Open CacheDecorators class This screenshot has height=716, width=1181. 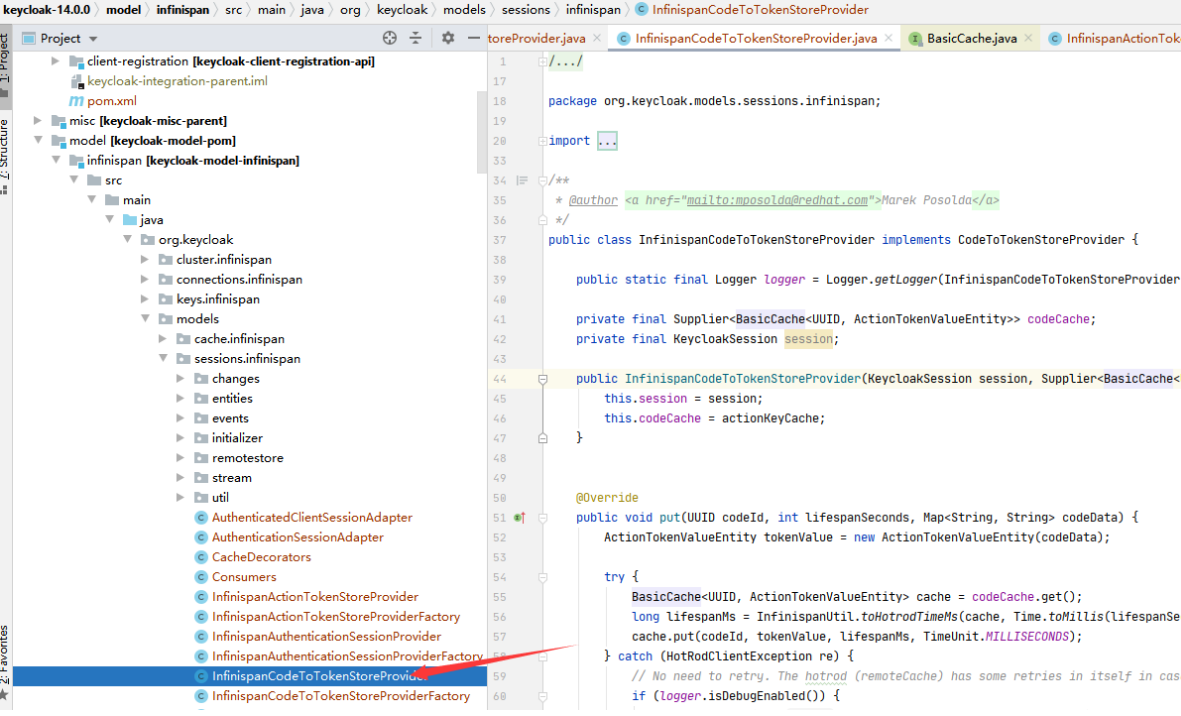[x=261, y=557]
